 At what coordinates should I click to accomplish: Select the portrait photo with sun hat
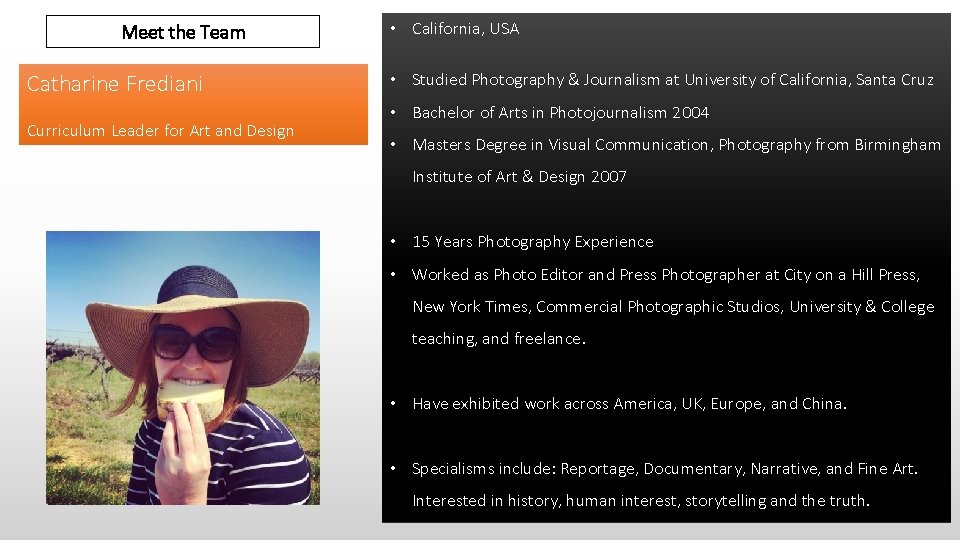[183, 368]
